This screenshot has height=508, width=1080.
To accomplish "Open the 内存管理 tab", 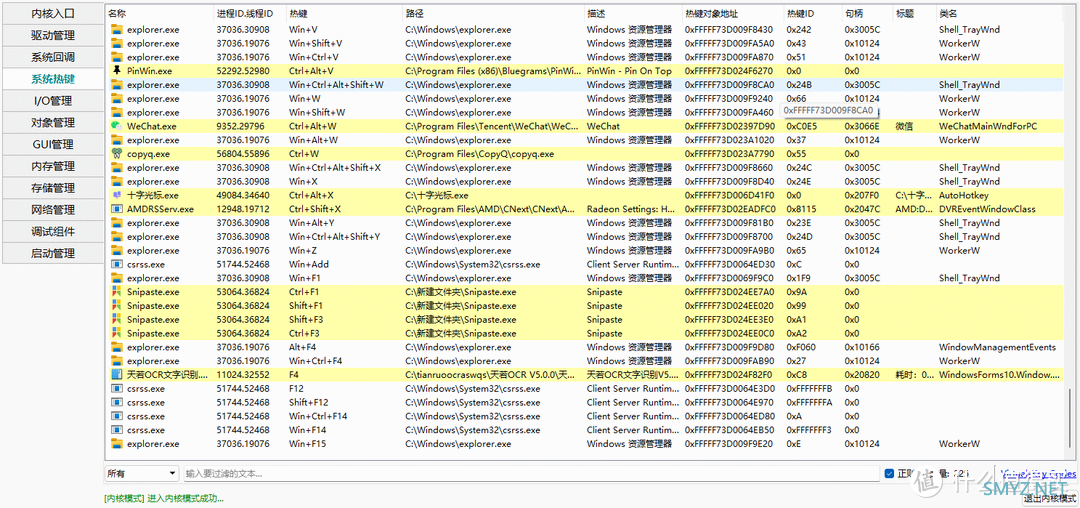I will tap(53, 166).
